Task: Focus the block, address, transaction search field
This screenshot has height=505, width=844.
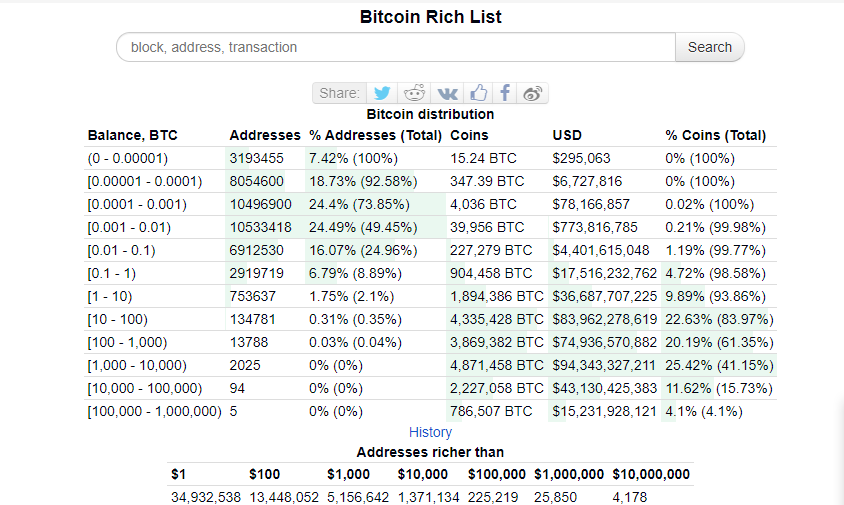Action: 397,47
